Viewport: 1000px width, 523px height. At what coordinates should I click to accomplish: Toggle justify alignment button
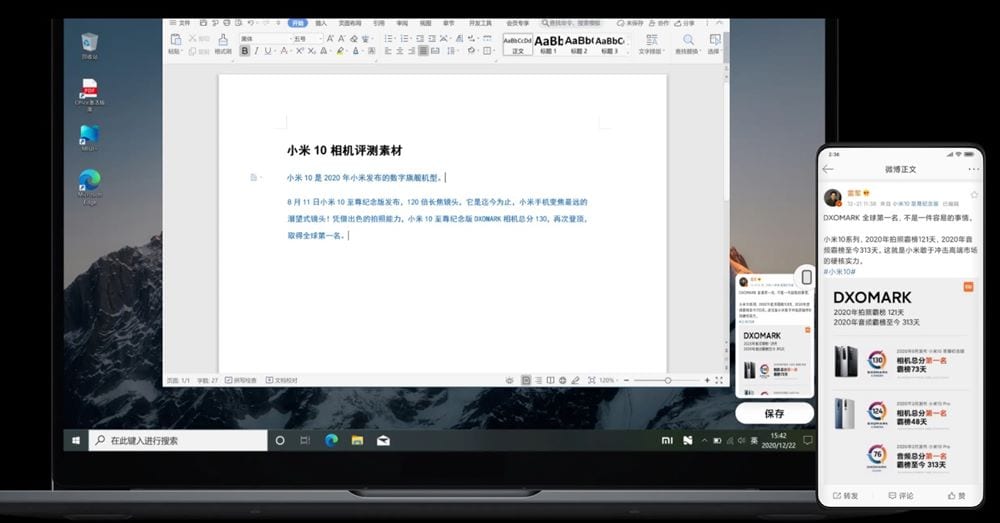pos(423,50)
